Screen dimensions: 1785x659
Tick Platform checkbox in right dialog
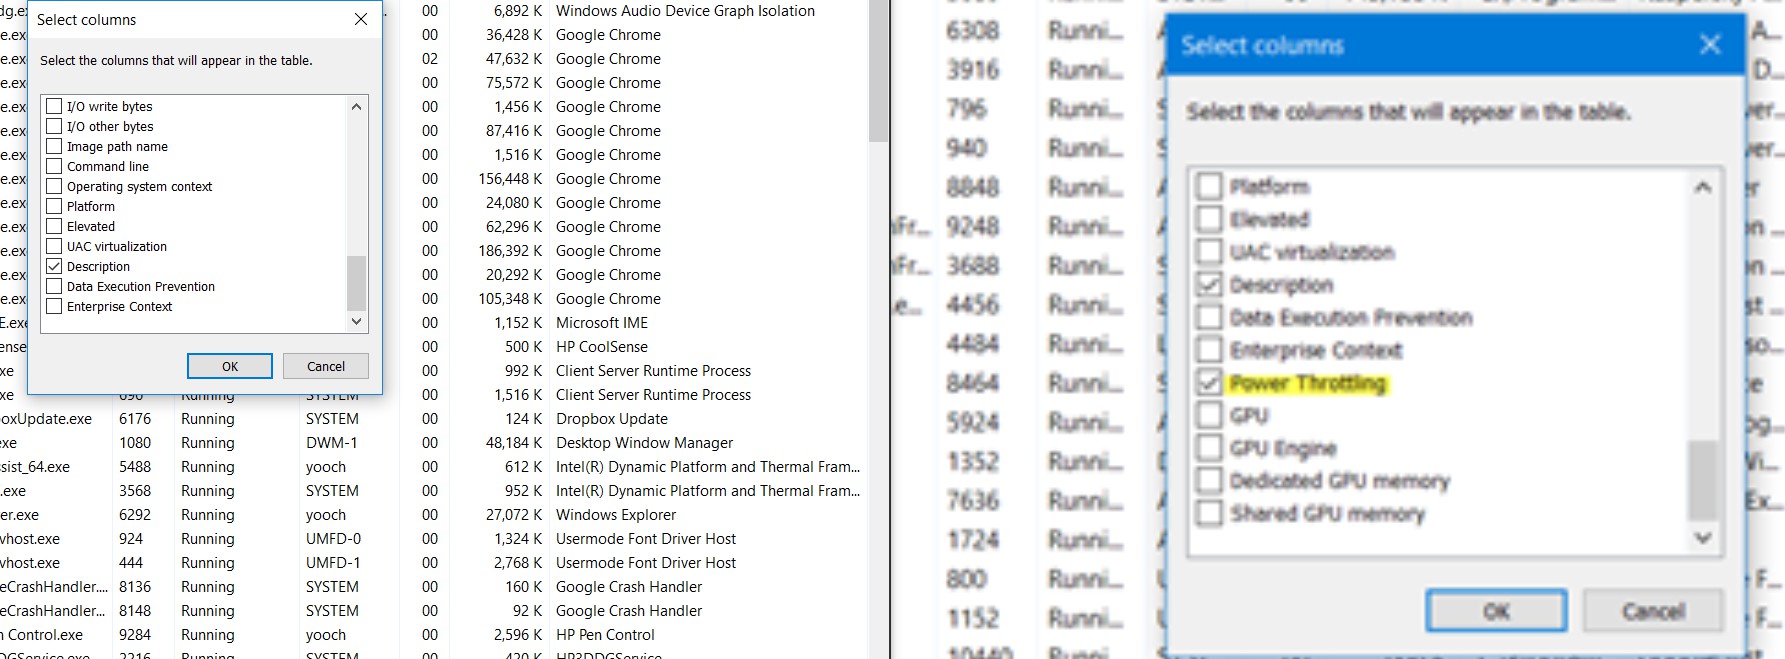tap(1209, 186)
